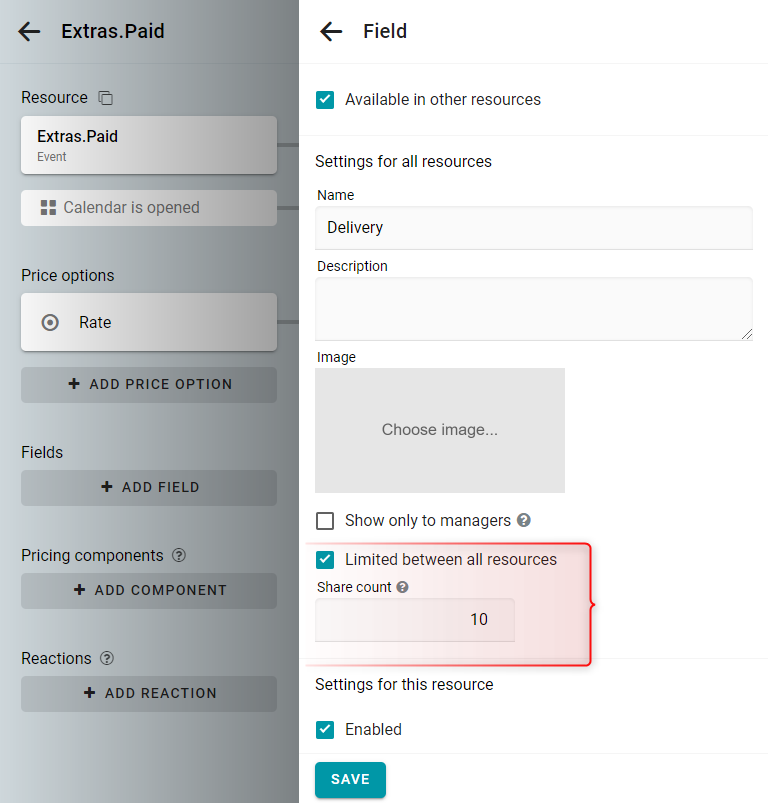Screen dimensions: 768x803
Task: Save the field settings
Action: [350, 779]
